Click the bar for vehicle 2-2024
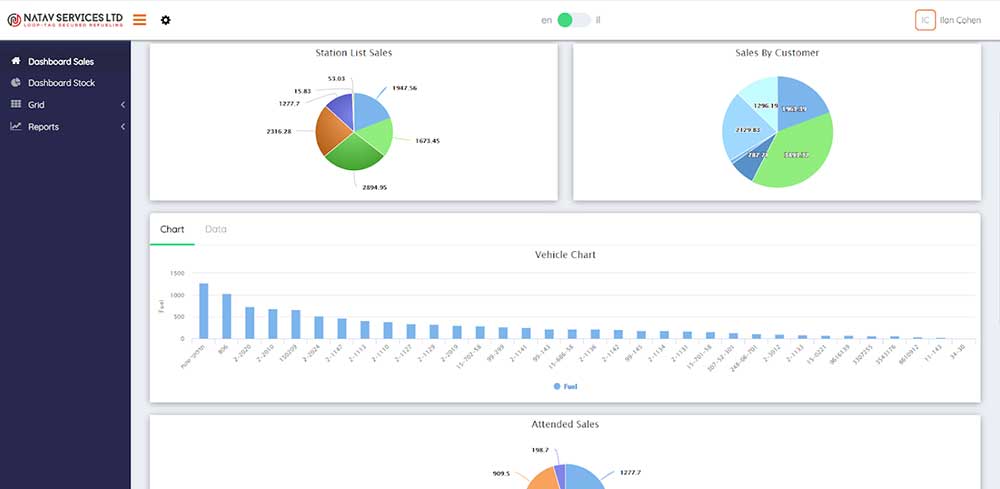1000x489 pixels. click(x=319, y=328)
